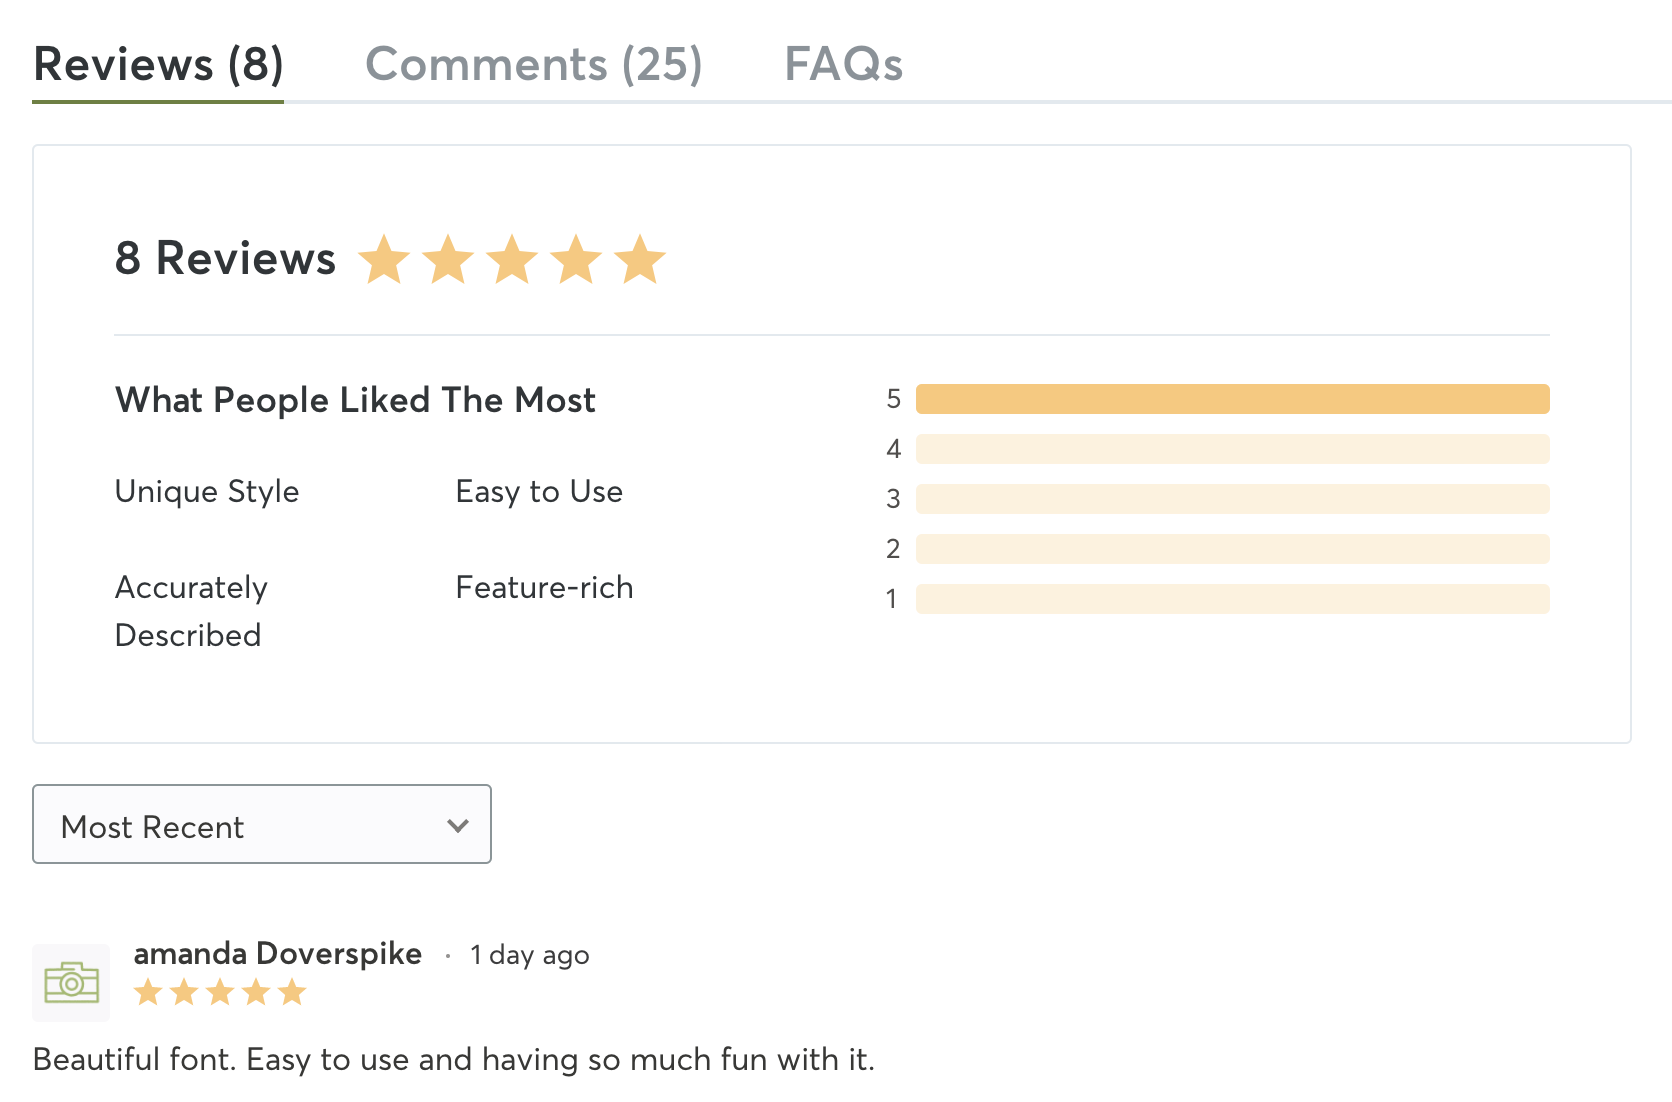The width and height of the screenshot is (1672, 1102).
Task: Click the Unique Style label
Action: point(207,492)
